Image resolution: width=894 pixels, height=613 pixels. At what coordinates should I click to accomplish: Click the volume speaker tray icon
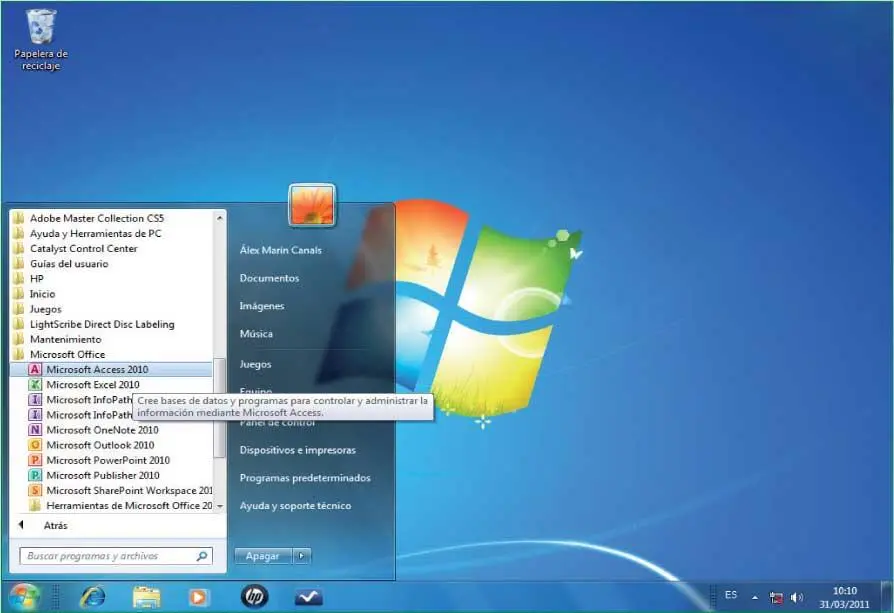pos(797,598)
